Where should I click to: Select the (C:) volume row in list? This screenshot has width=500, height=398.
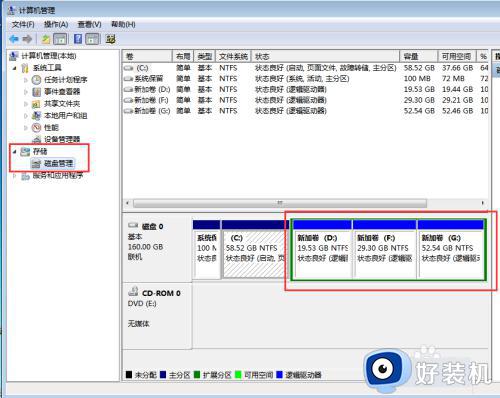(x=305, y=68)
